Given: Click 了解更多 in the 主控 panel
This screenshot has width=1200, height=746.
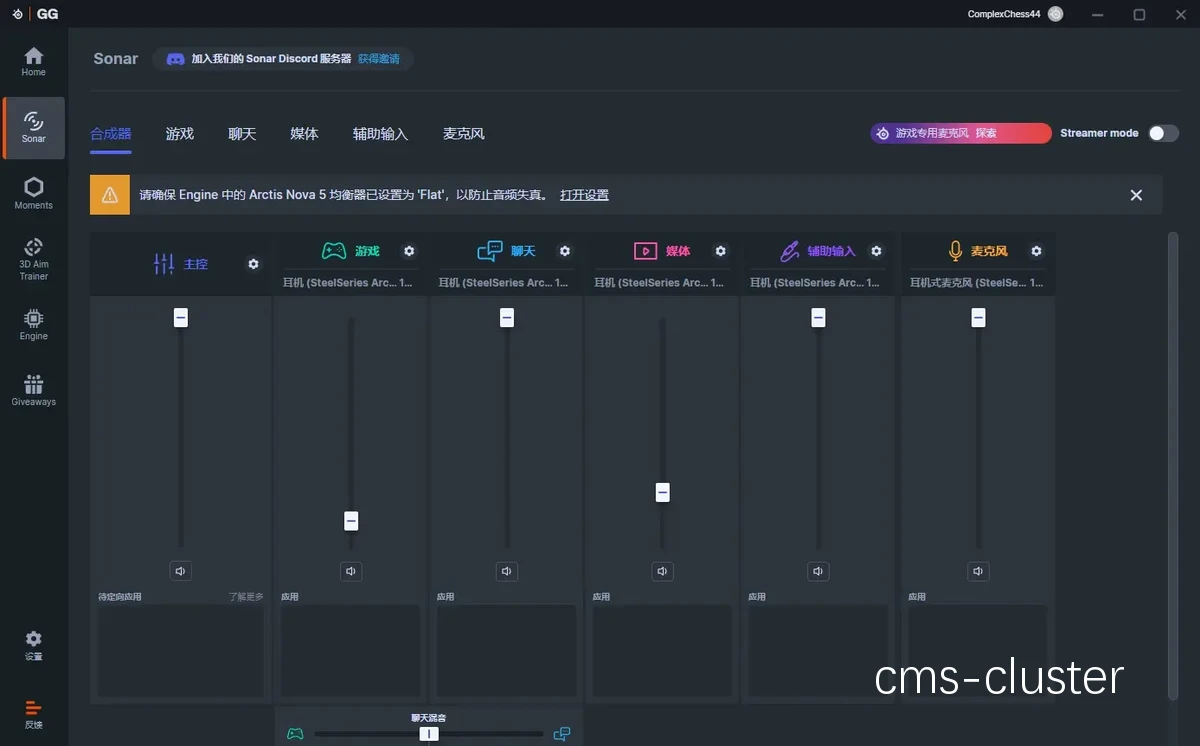Looking at the screenshot, I should click(x=246, y=597).
